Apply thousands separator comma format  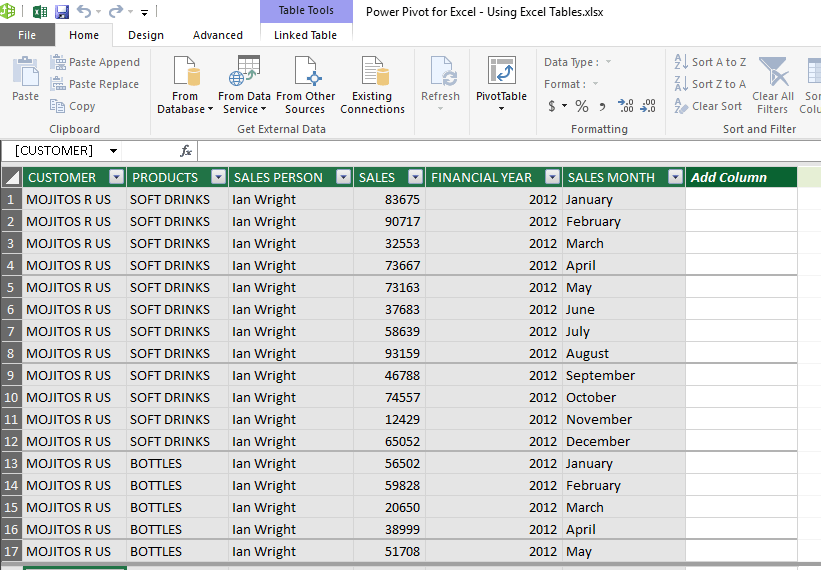[x=602, y=107]
